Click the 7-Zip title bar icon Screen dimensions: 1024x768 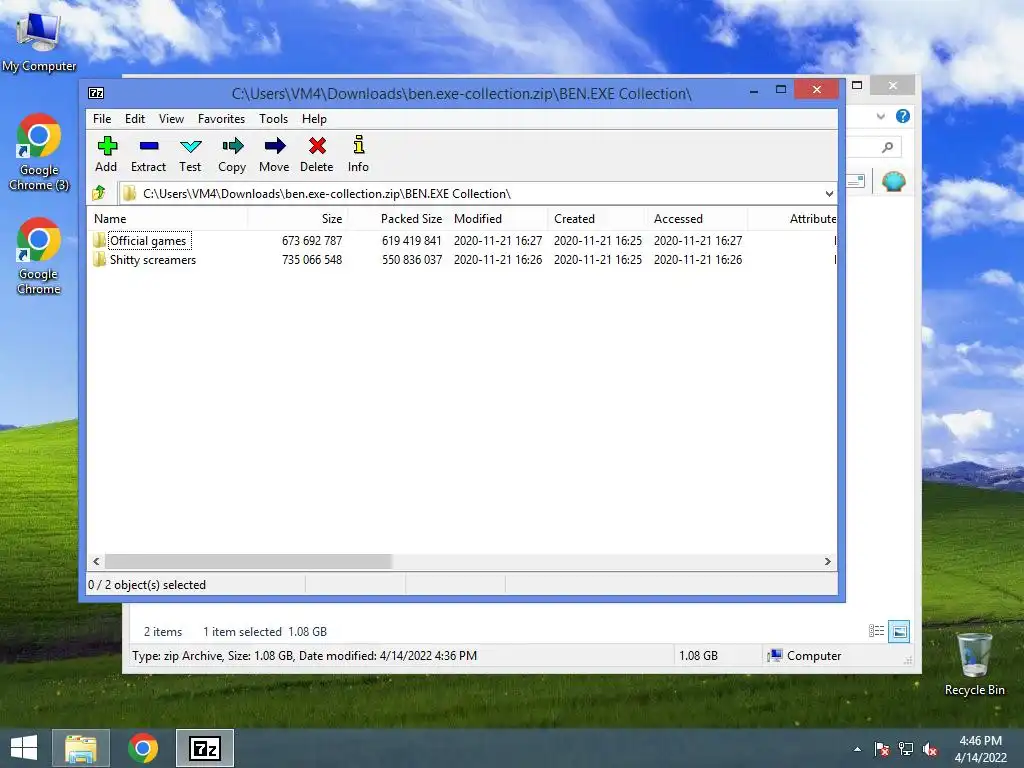click(96, 93)
